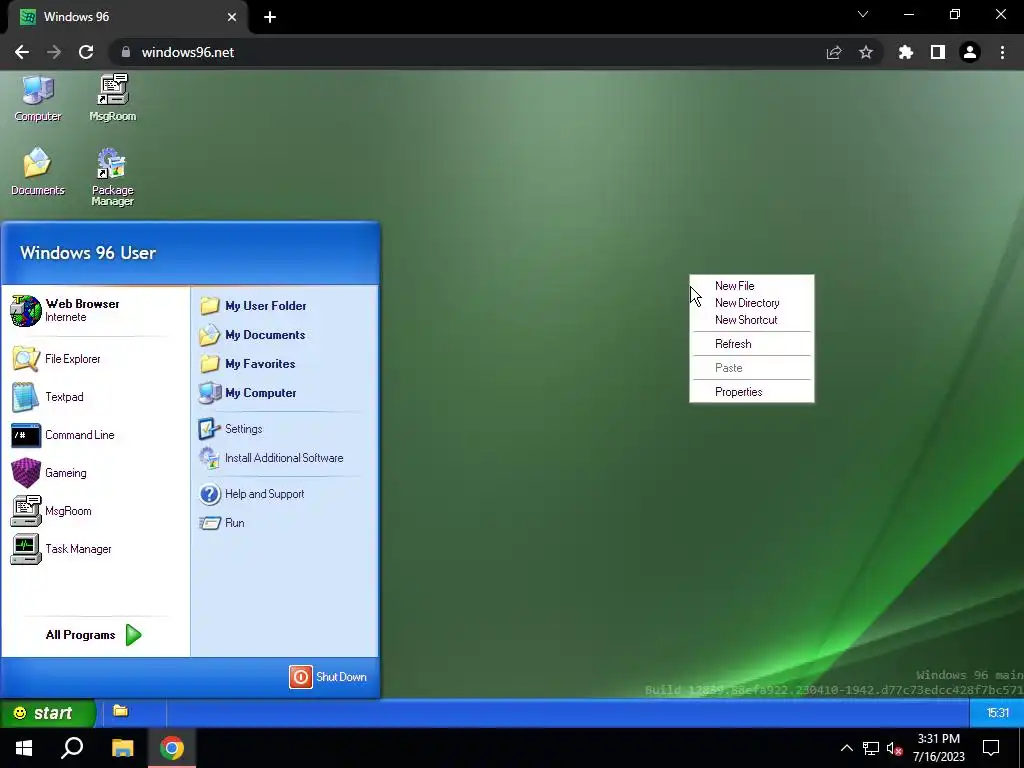Click the muted volume tray icon
This screenshot has width=1024, height=768.
[894, 748]
